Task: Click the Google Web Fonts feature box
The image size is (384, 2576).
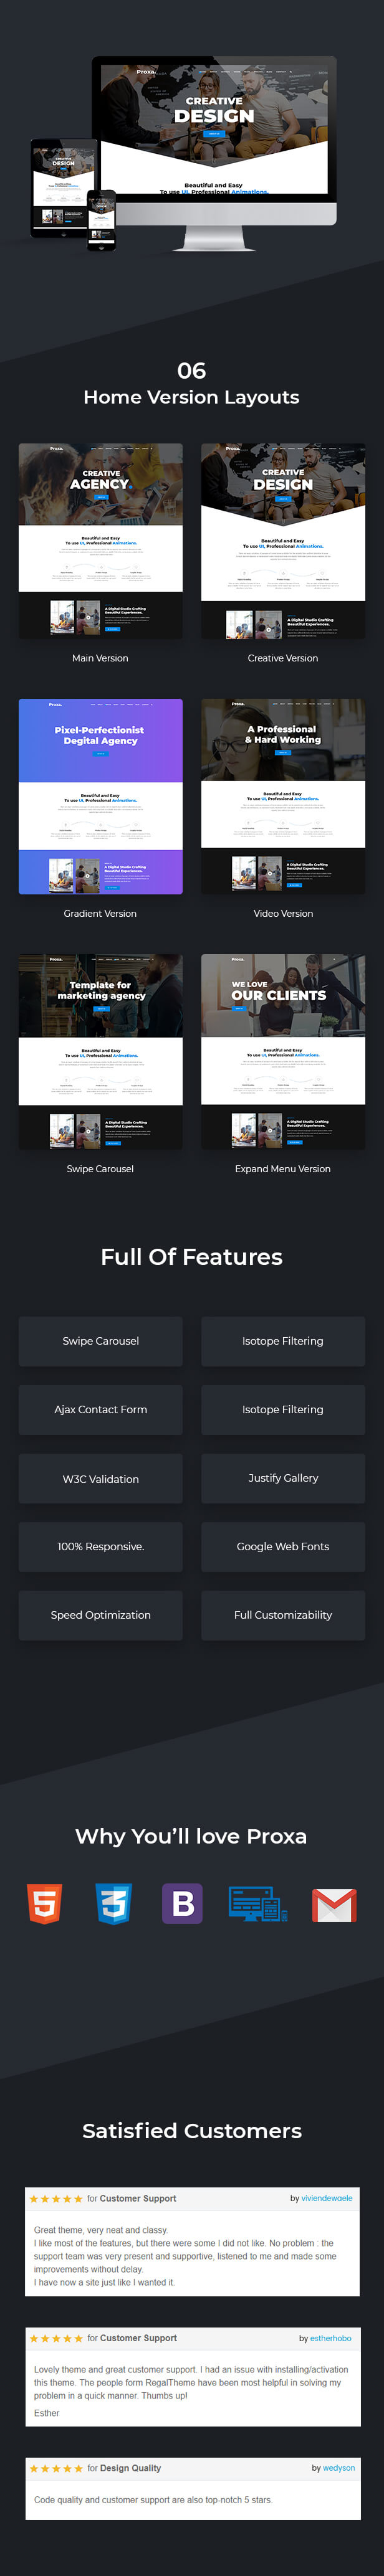Action: coord(283,1547)
